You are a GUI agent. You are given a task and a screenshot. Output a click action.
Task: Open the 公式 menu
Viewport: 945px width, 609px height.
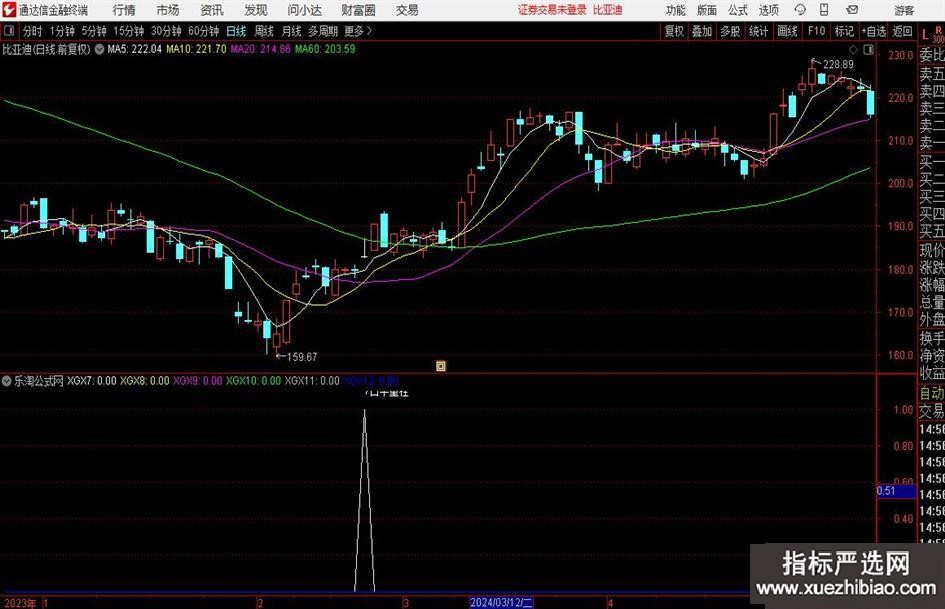coord(738,10)
